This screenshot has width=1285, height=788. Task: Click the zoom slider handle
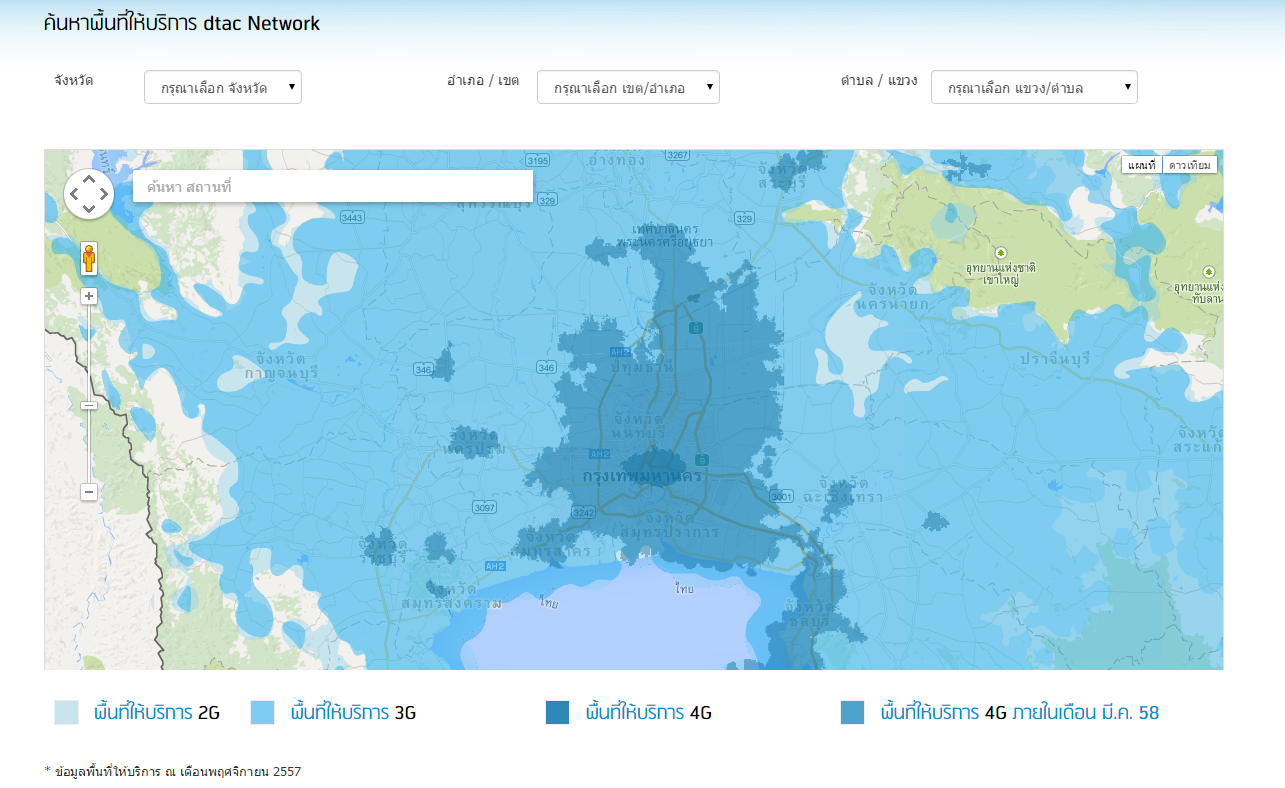[x=89, y=405]
